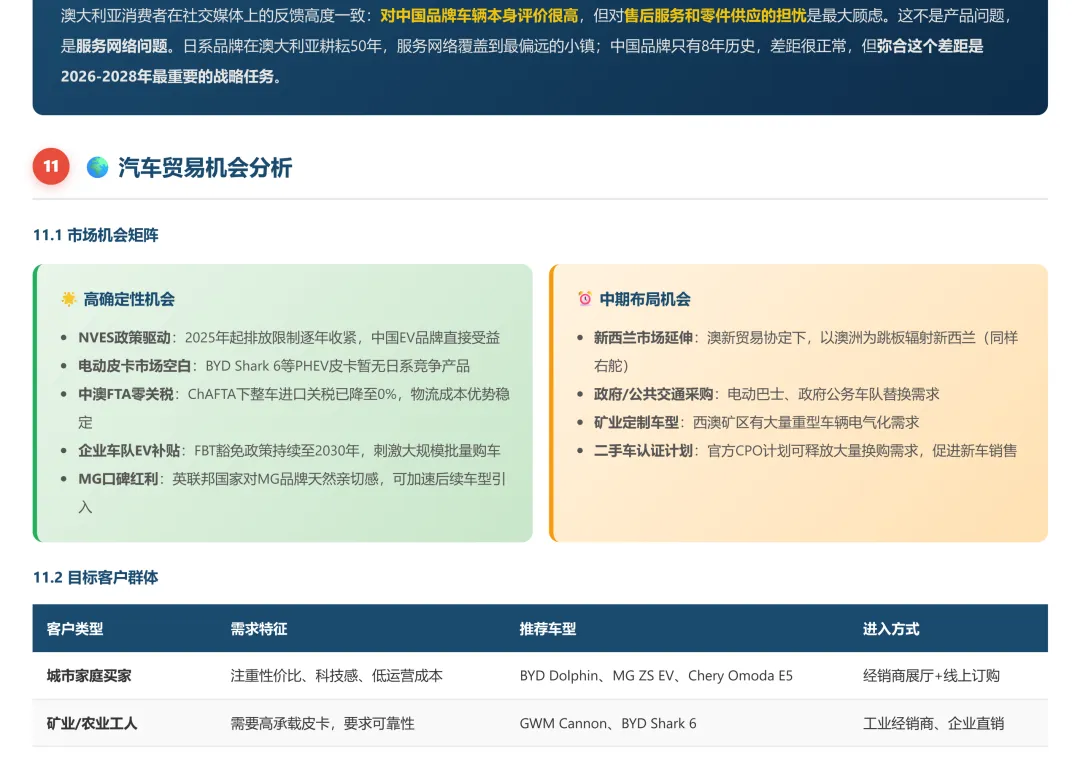Click the globe icon beside 汽车贸易机会分析
Image resolution: width=1080 pixels, height=763 pixels.
coord(97,167)
